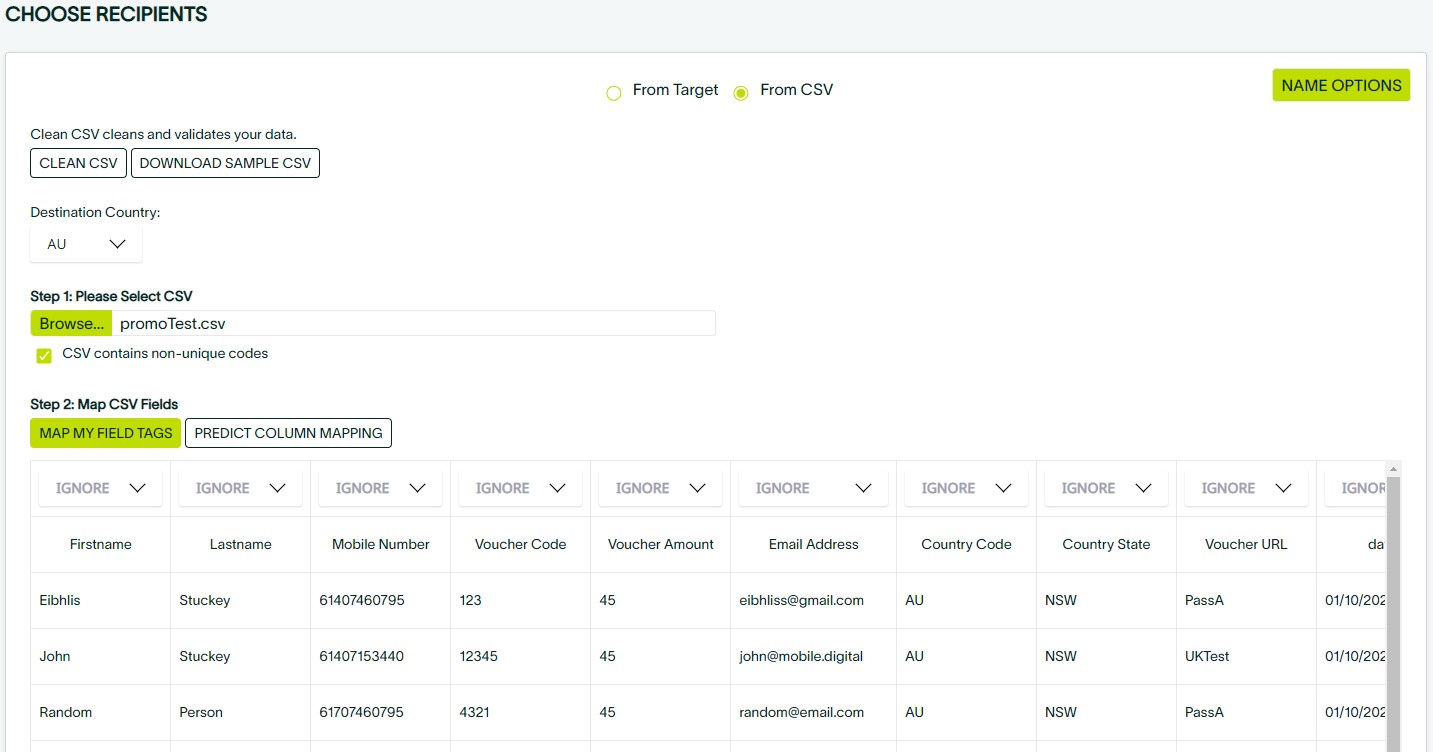Download the sample CSV file
1433x752 pixels.
225,163
